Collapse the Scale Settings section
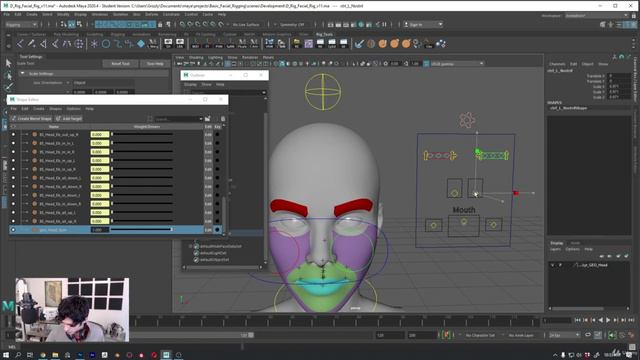Image resolution: width=640 pixels, height=360 pixels. [23, 73]
